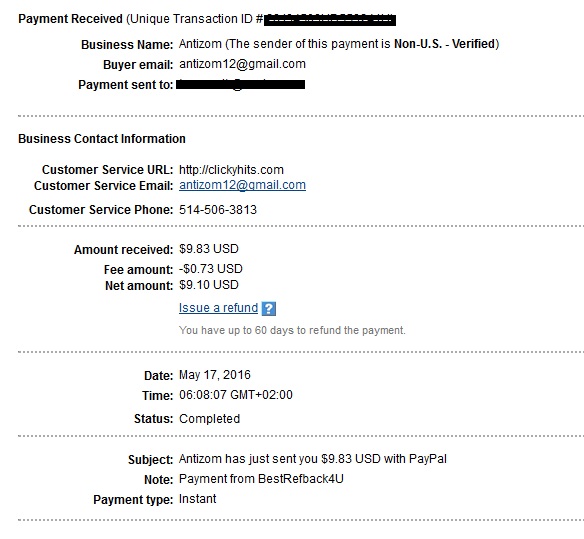Click the Completed status text
The height and width of the screenshot is (539, 584).
(x=209, y=419)
